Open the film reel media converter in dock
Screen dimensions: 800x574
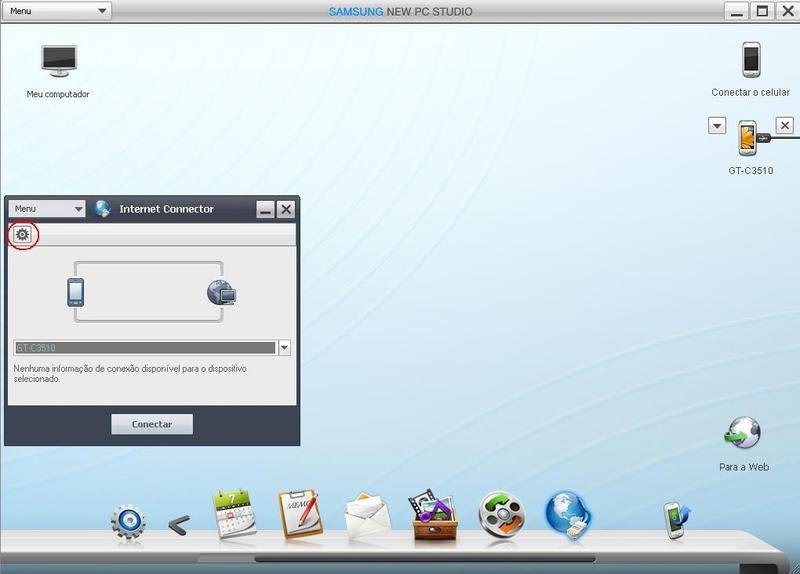click(502, 515)
